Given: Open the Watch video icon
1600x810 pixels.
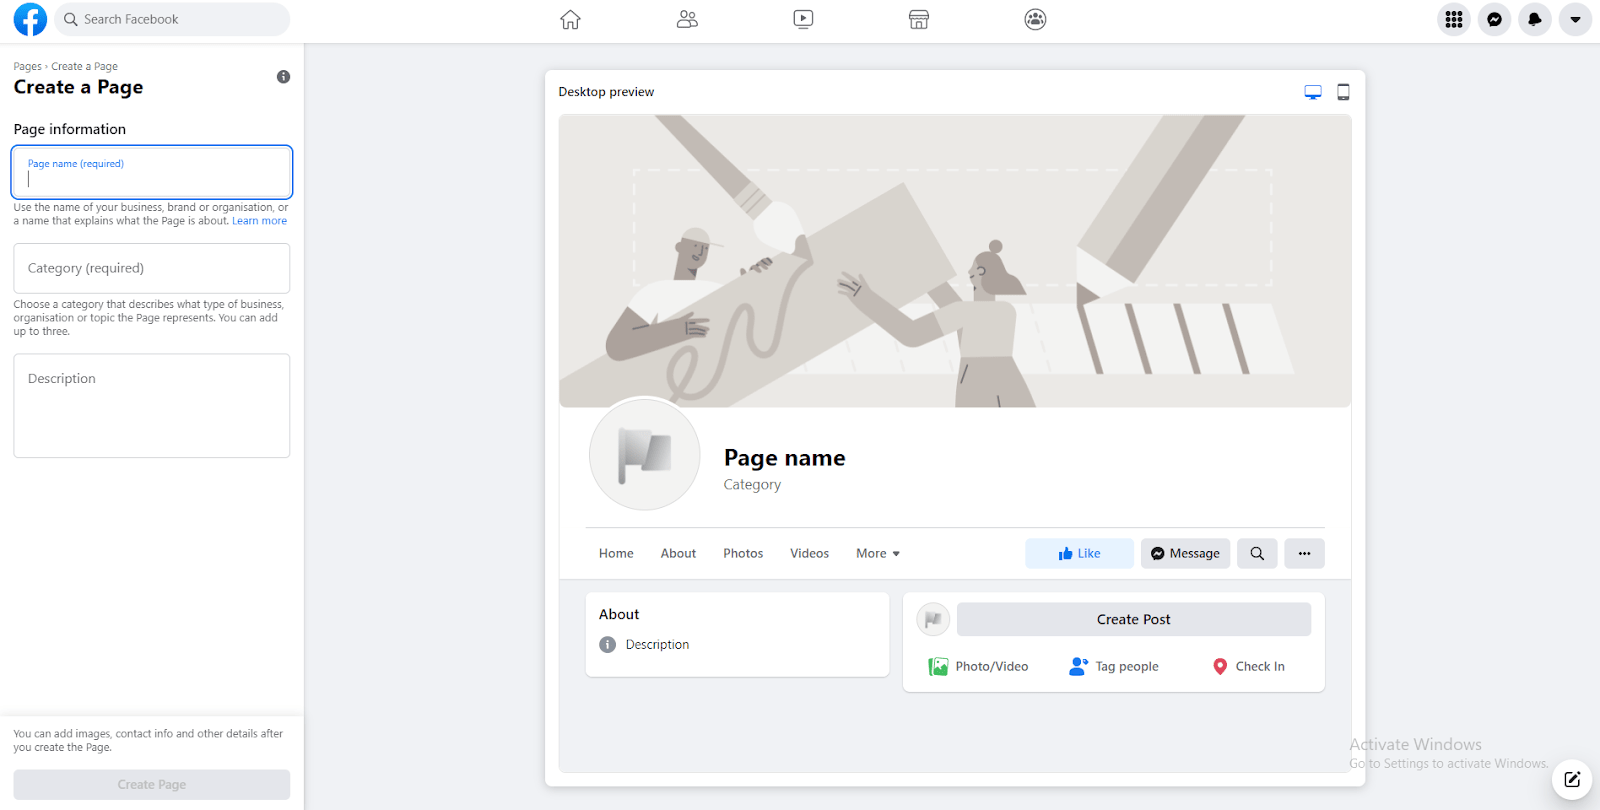Looking at the screenshot, I should [803, 19].
